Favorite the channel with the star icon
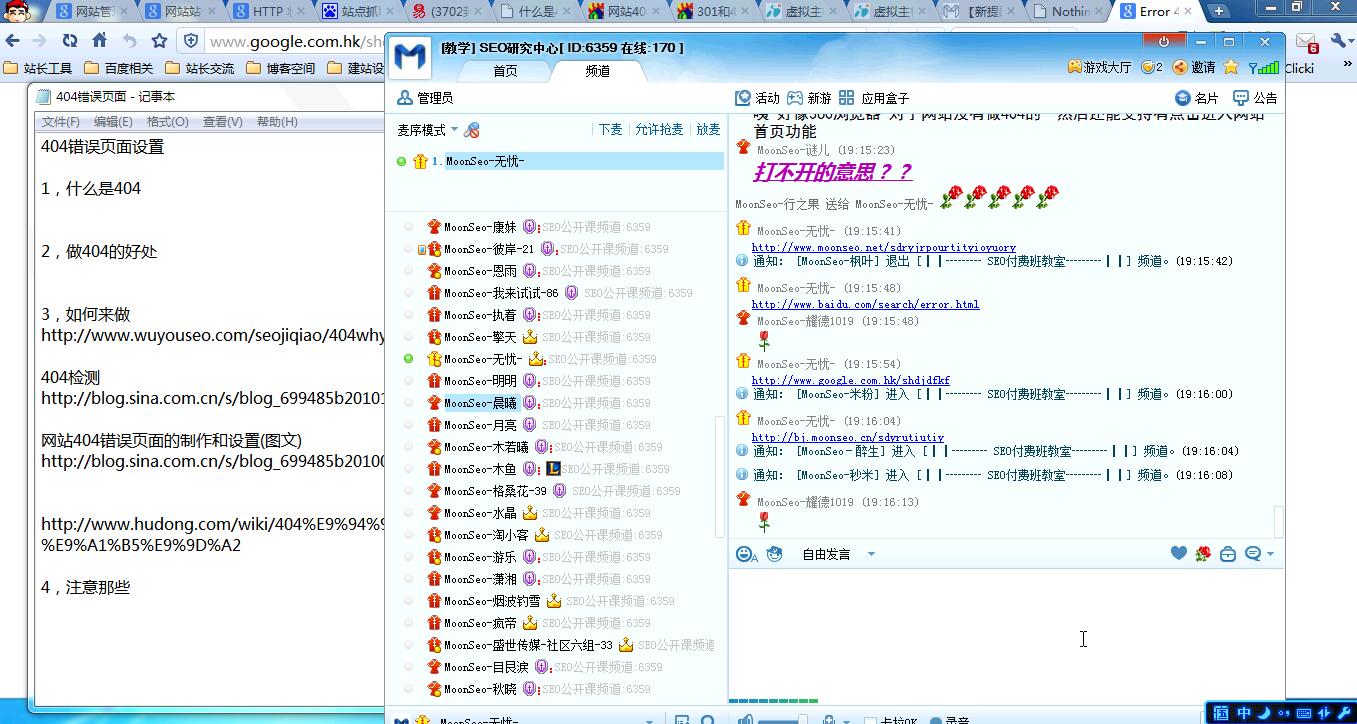1357x724 pixels. point(1231,67)
